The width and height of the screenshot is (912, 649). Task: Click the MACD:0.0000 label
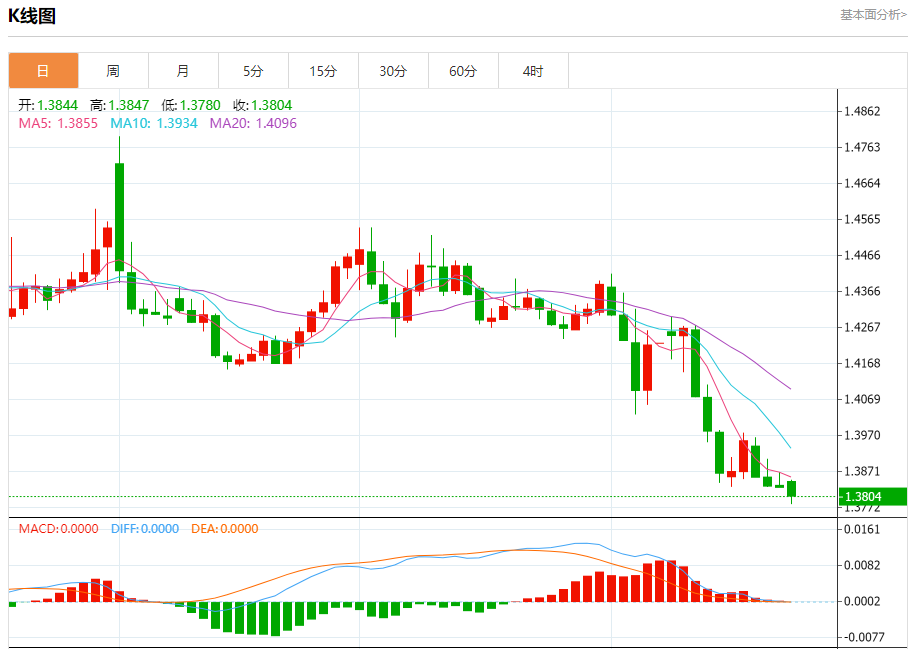click(59, 529)
